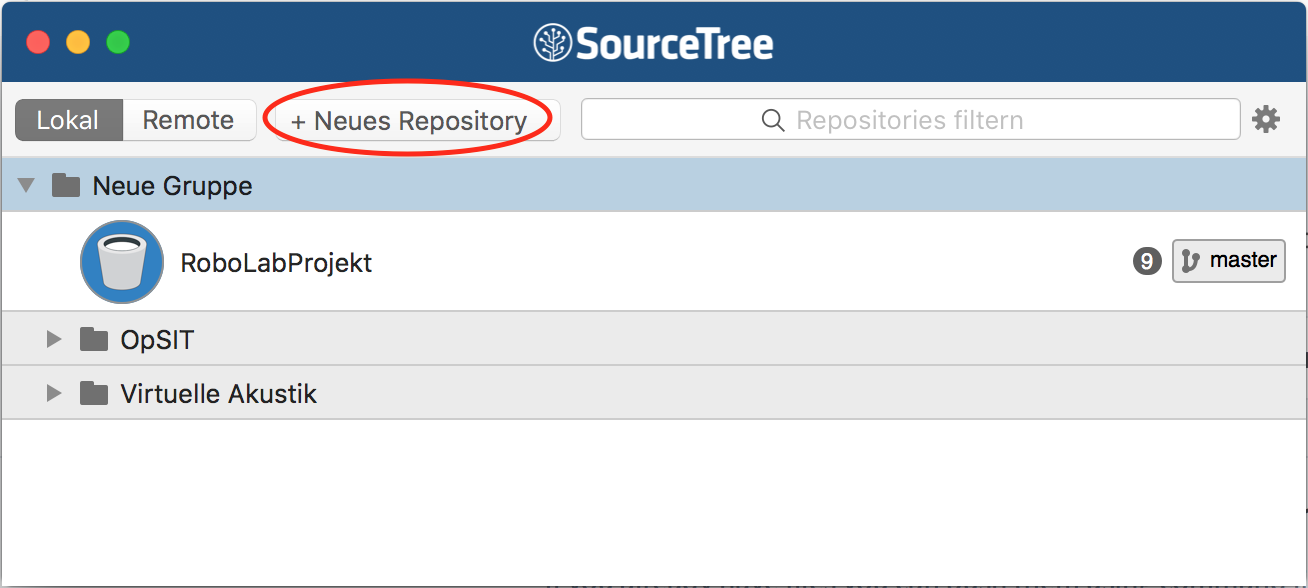Viewport: 1308px width, 588px height.
Task: Click the OpSIT folder icon
Action: point(94,339)
